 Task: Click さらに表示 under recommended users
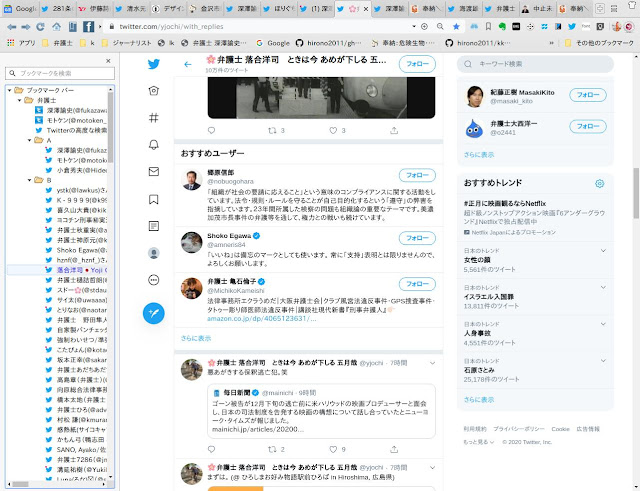[x=196, y=338]
